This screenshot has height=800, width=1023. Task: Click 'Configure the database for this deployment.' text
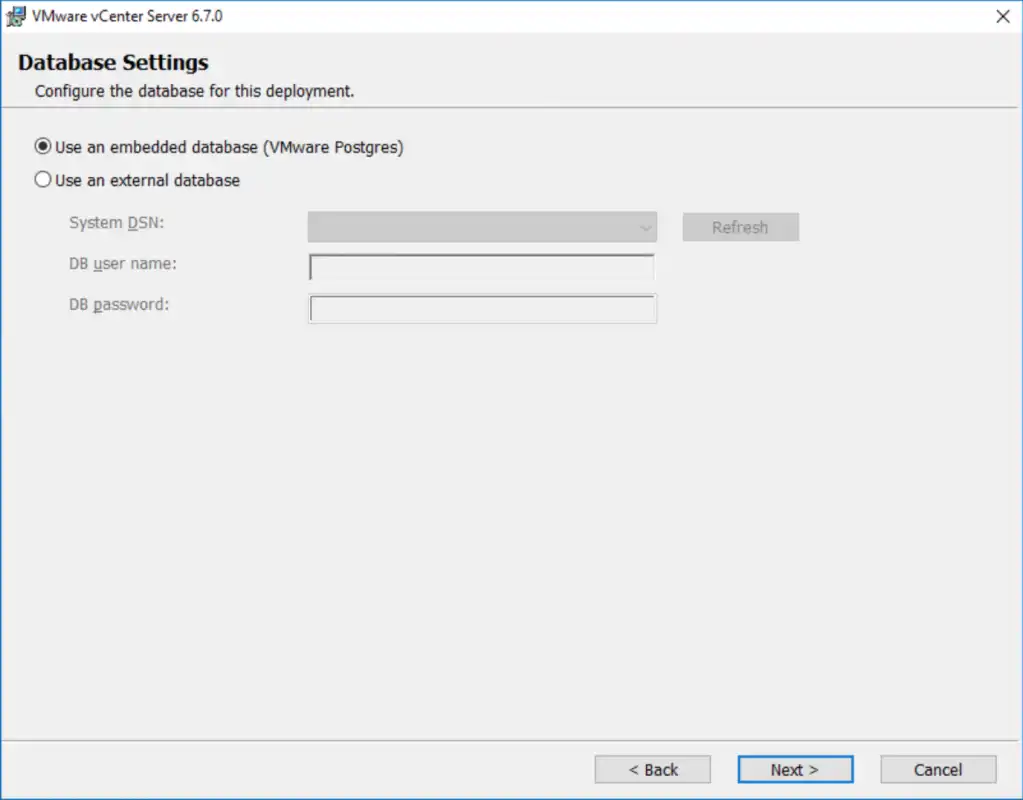(x=194, y=91)
